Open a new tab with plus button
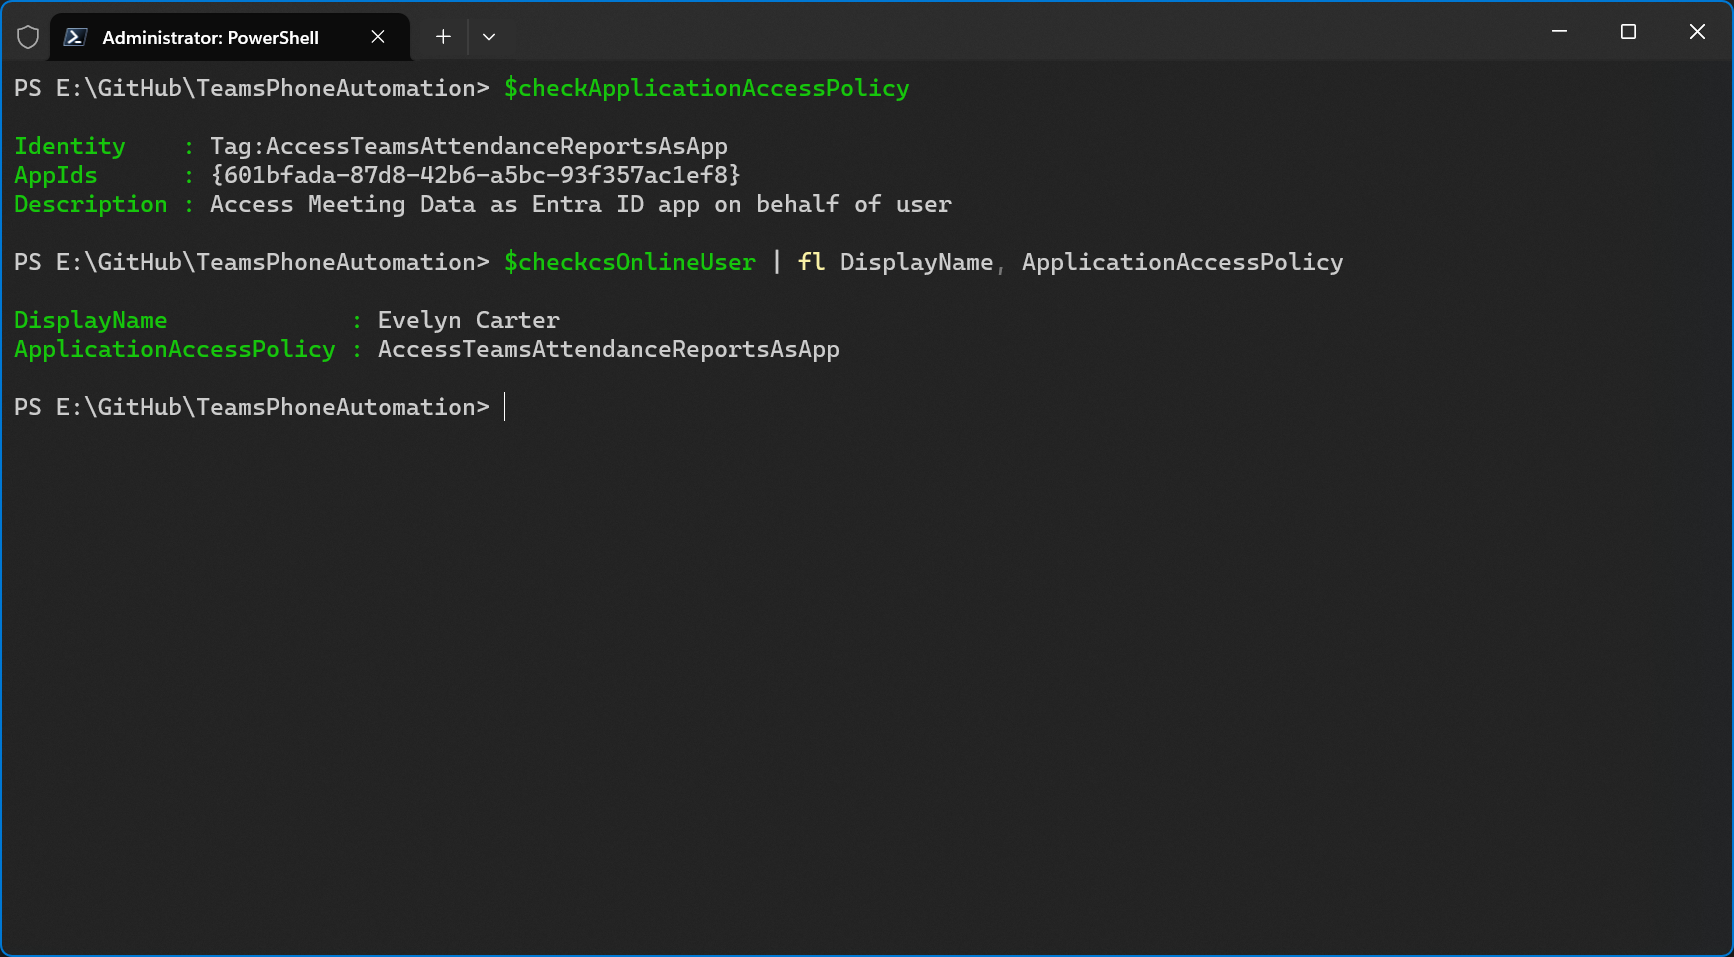Viewport: 1734px width, 957px height. [x=443, y=37]
